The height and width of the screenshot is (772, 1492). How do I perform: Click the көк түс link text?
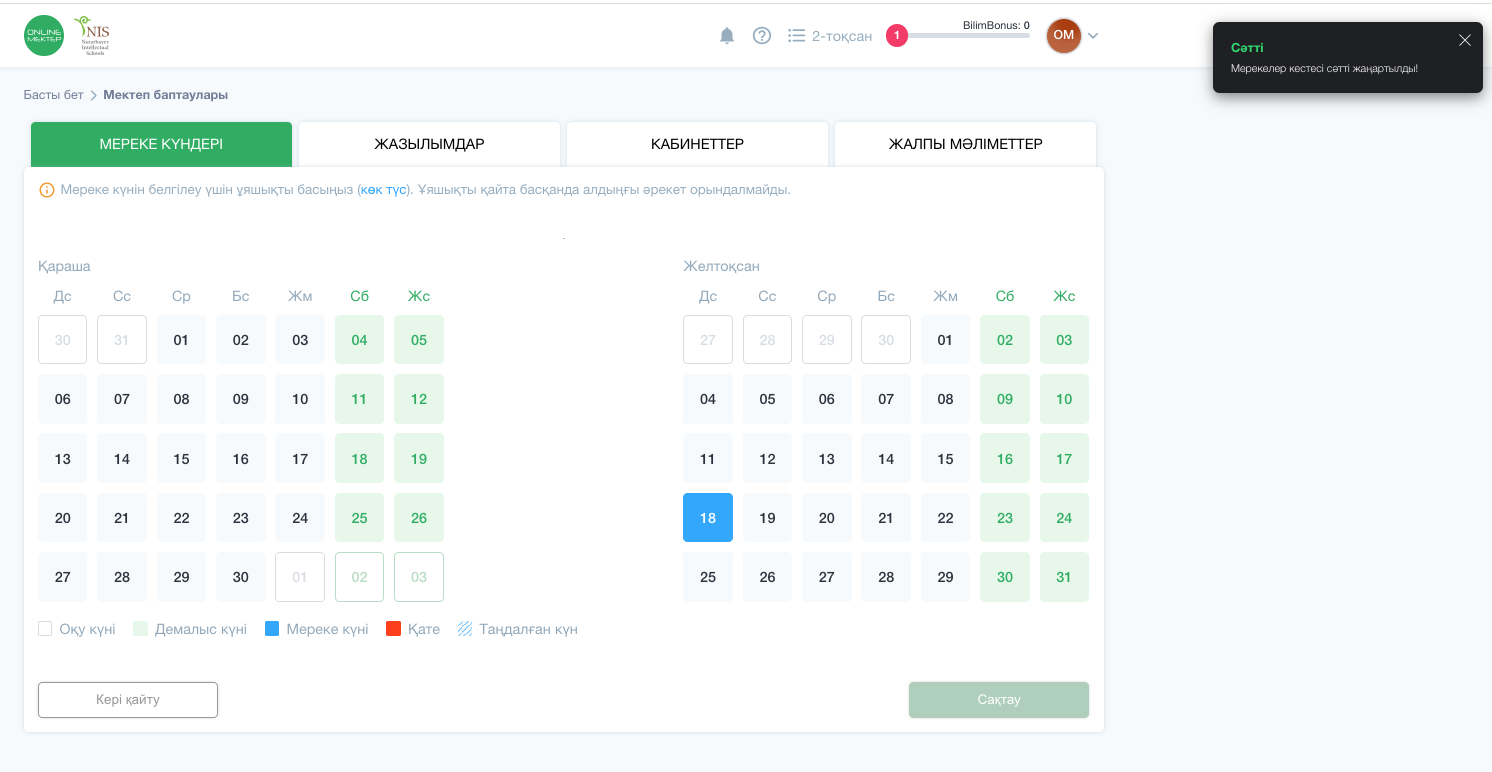coord(385,190)
